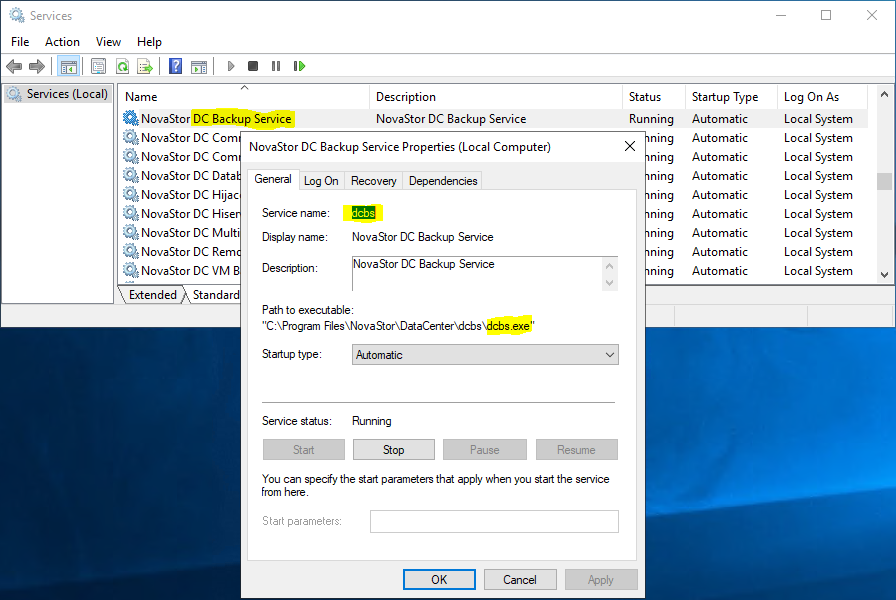Open the View menu
The height and width of the screenshot is (600, 896).
[108, 42]
